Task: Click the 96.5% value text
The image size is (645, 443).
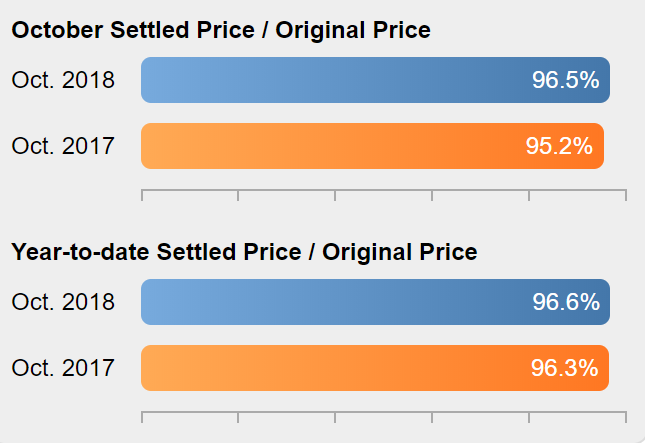Action: pos(566,80)
